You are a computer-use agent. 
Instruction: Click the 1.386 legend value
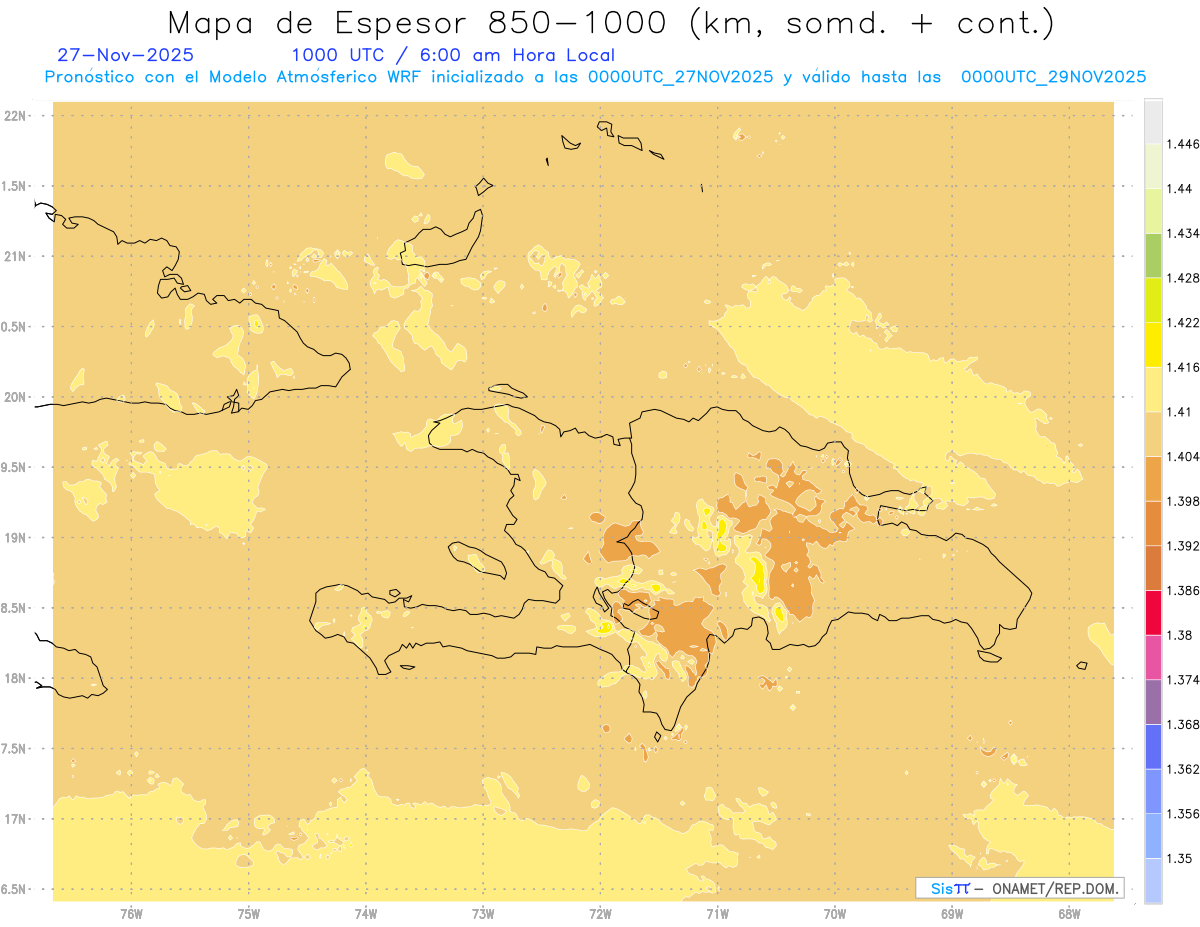tap(1183, 590)
